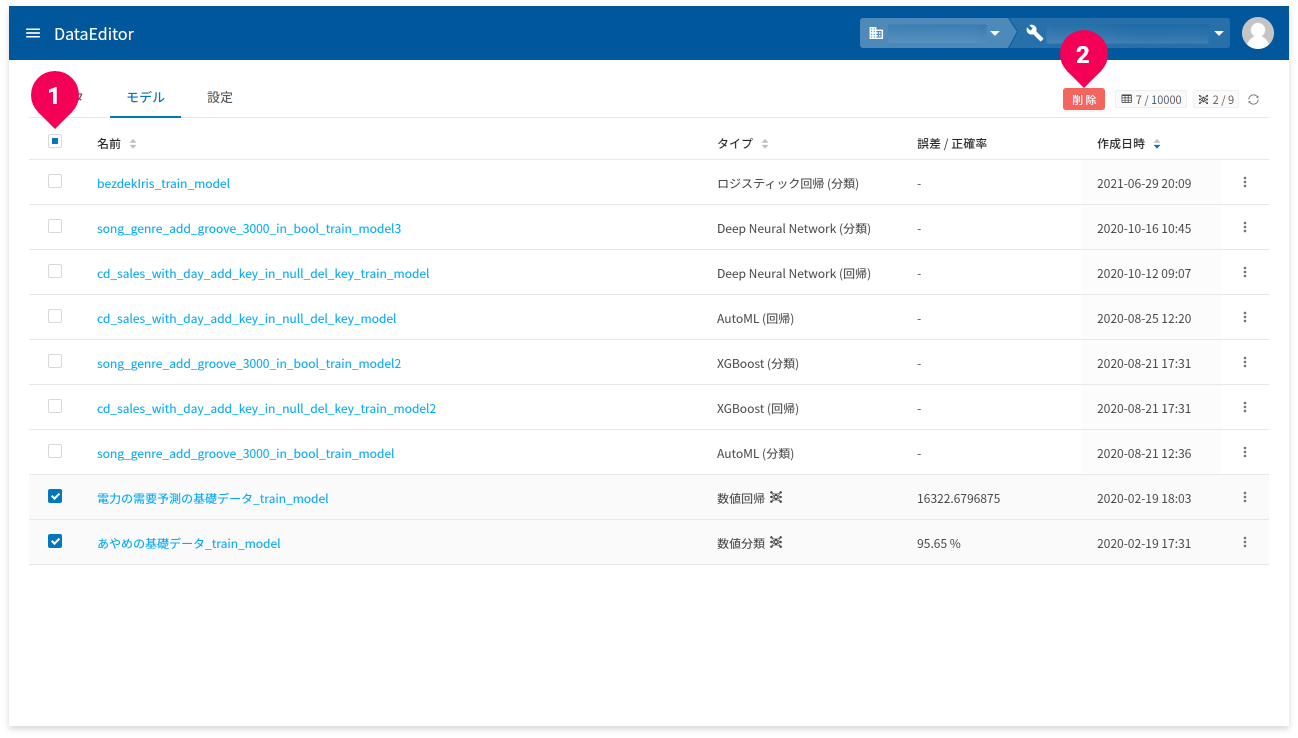Check the cd_sales del_key_train_model row checkbox
This screenshot has height=738, width=1298.
(55, 271)
